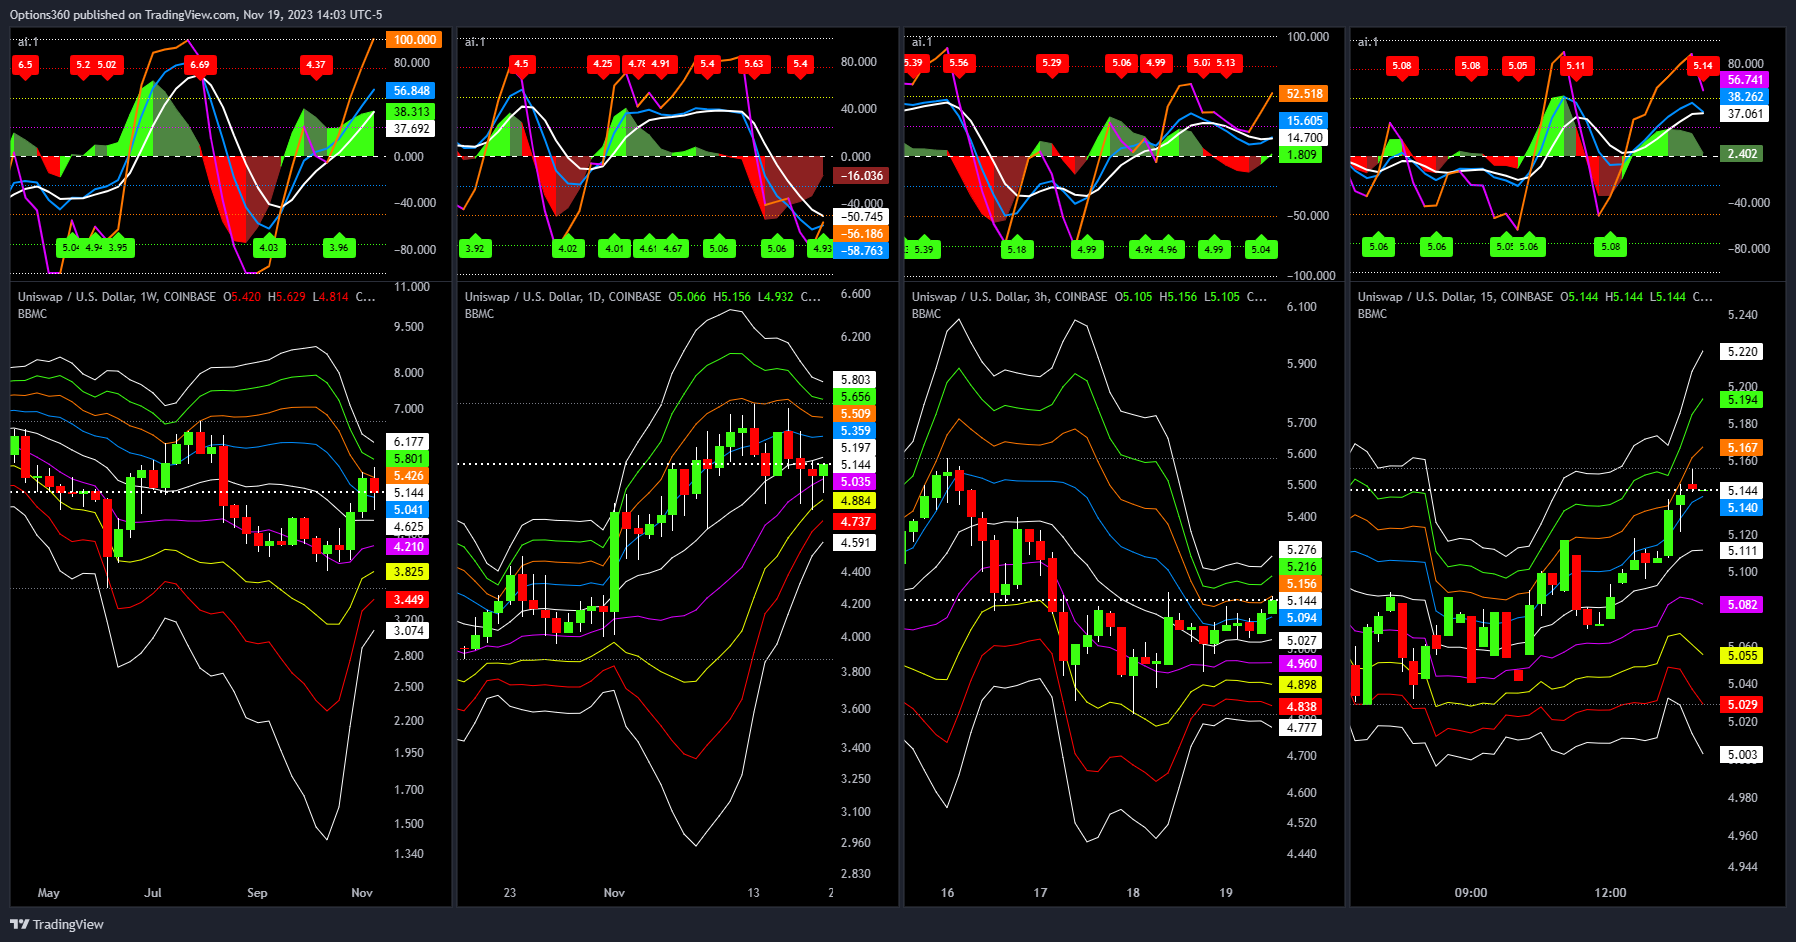Viewport: 1796px width, 942px height.
Task: Click the red 3.449 band price label
Action: pyautogui.click(x=408, y=600)
